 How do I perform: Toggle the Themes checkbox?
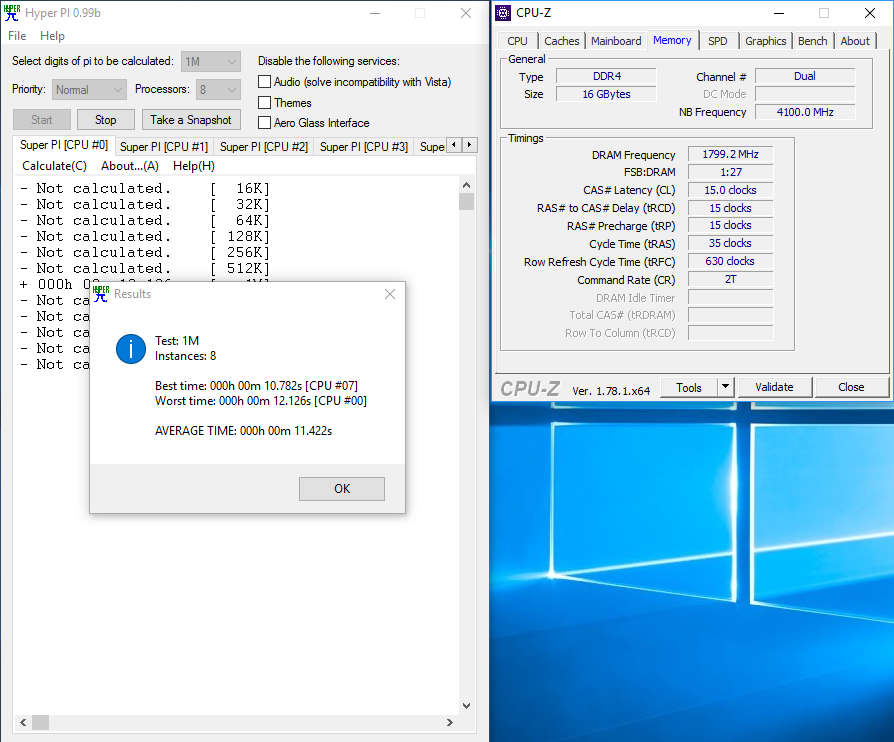click(265, 103)
